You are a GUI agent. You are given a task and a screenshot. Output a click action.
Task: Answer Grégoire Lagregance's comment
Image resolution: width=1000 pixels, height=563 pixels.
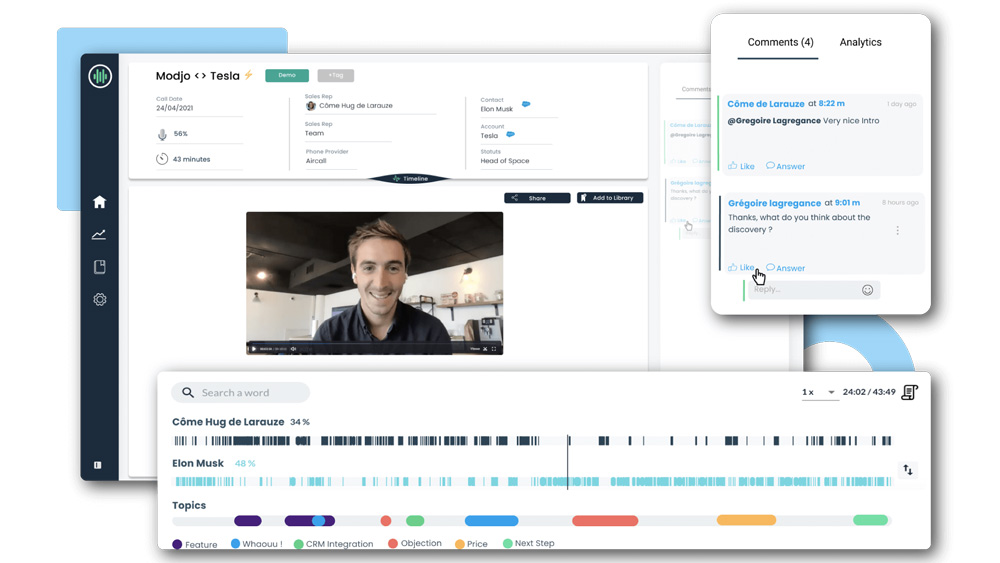pyautogui.click(x=785, y=268)
